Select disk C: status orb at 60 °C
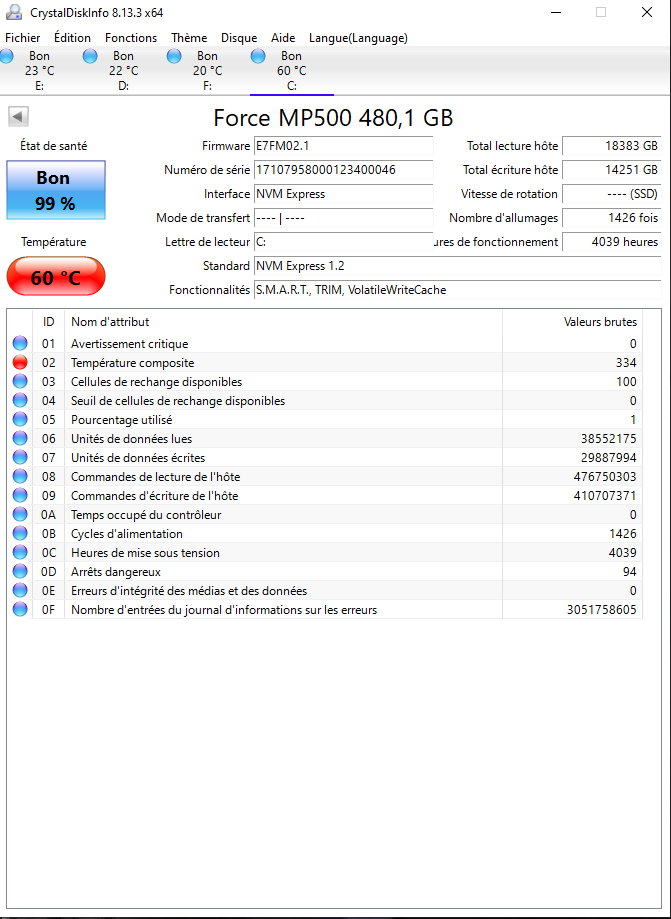This screenshot has width=671, height=919. 258,56
